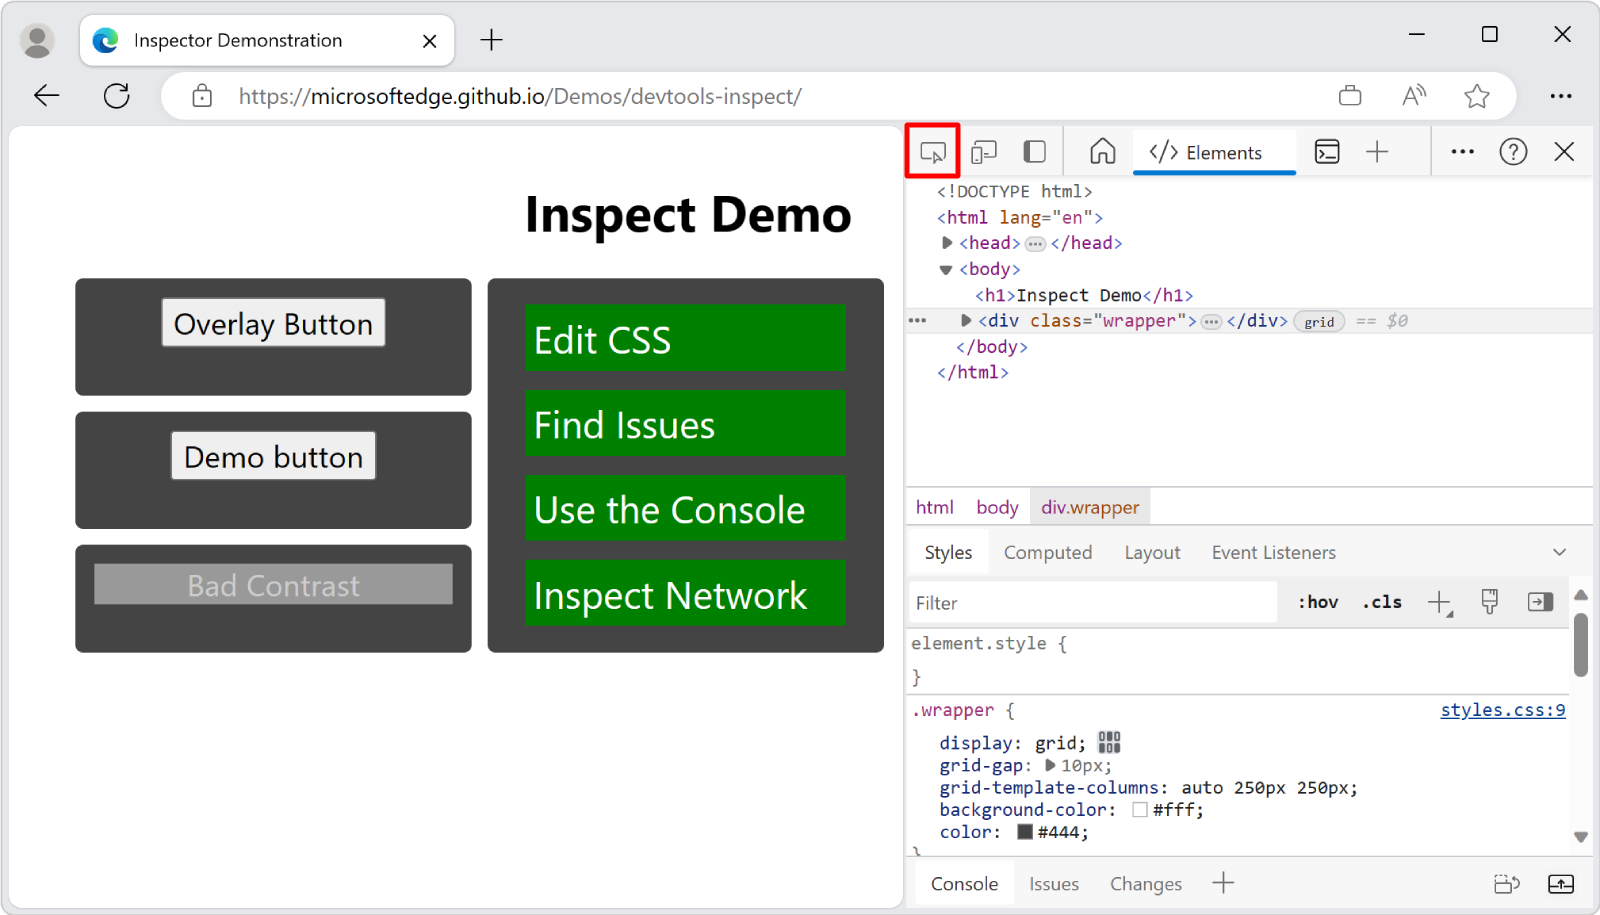Image resolution: width=1600 pixels, height=915 pixels.
Task: Toggle the :hov element state pane
Action: [x=1318, y=601]
